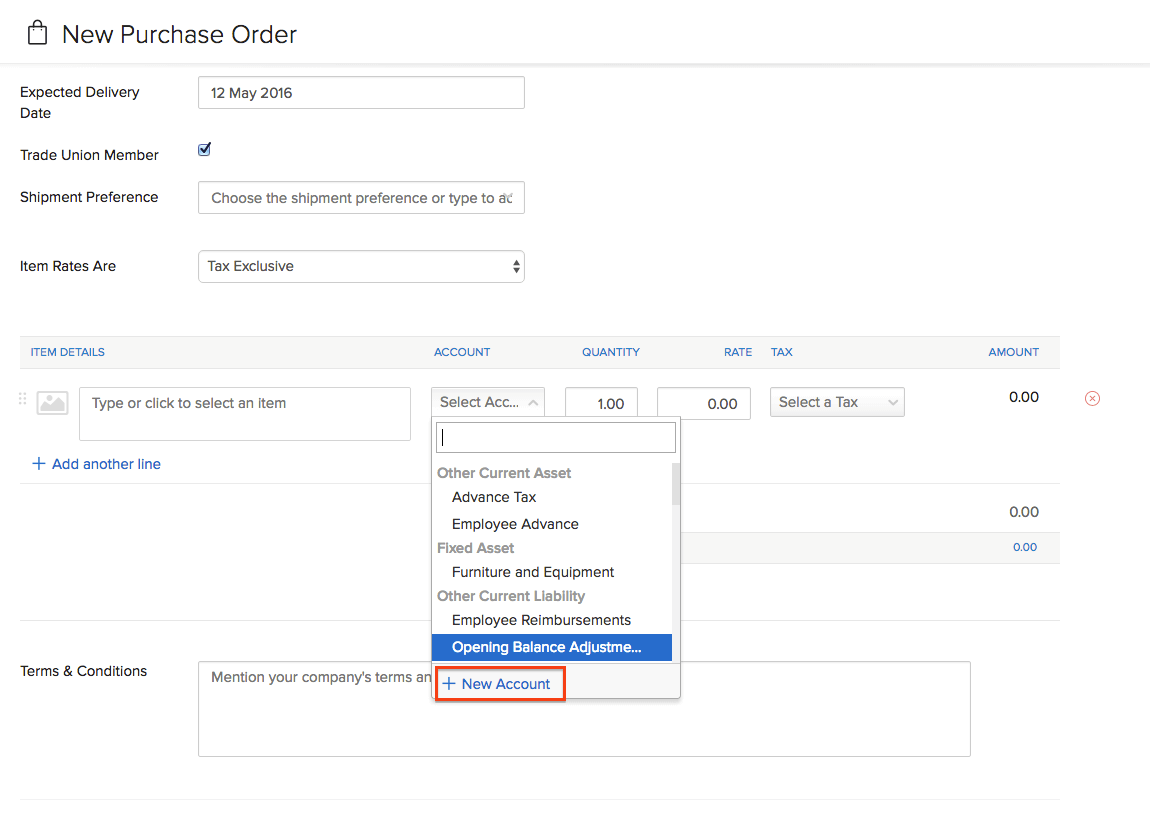Click the New Account button
Viewport: 1150px width, 814px height.
[499, 683]
